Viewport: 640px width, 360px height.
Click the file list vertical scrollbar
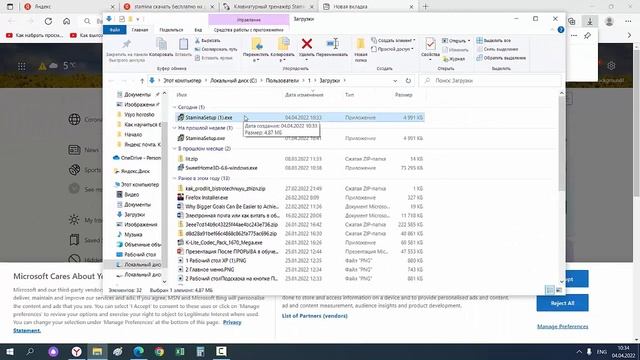pos(562,143)
